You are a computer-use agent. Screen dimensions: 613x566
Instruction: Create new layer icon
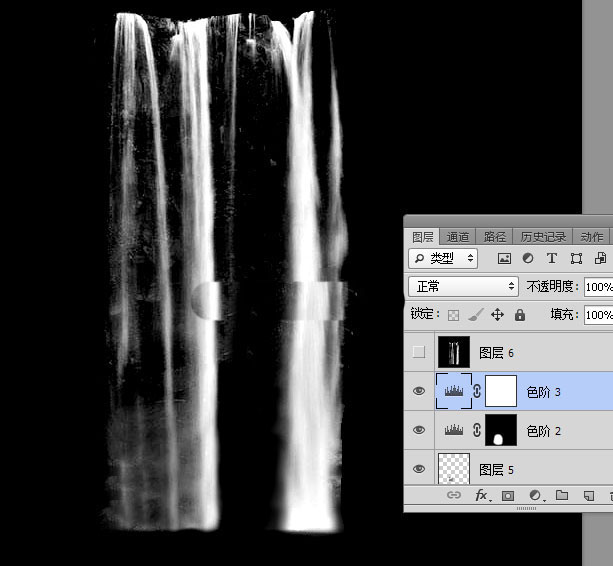click(589, 496)
